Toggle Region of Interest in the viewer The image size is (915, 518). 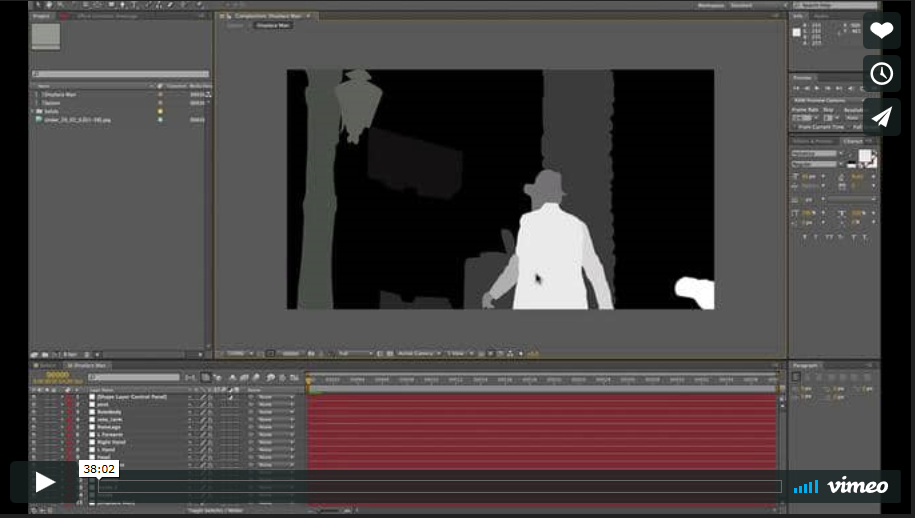click(379, 354)
